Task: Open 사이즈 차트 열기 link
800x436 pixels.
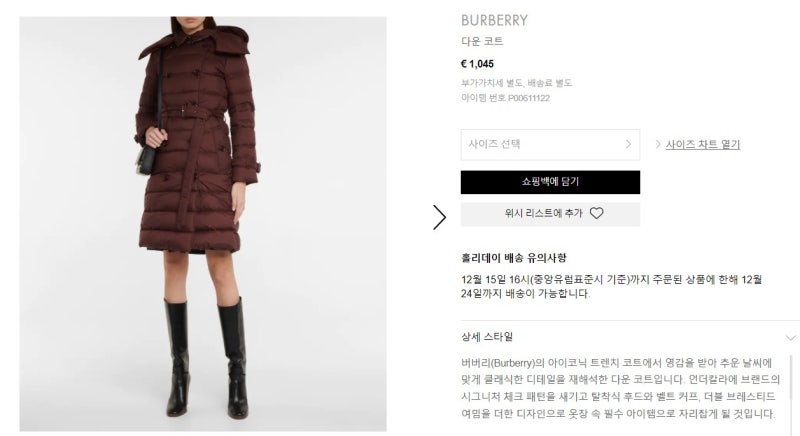Action: tap(703, 144)
